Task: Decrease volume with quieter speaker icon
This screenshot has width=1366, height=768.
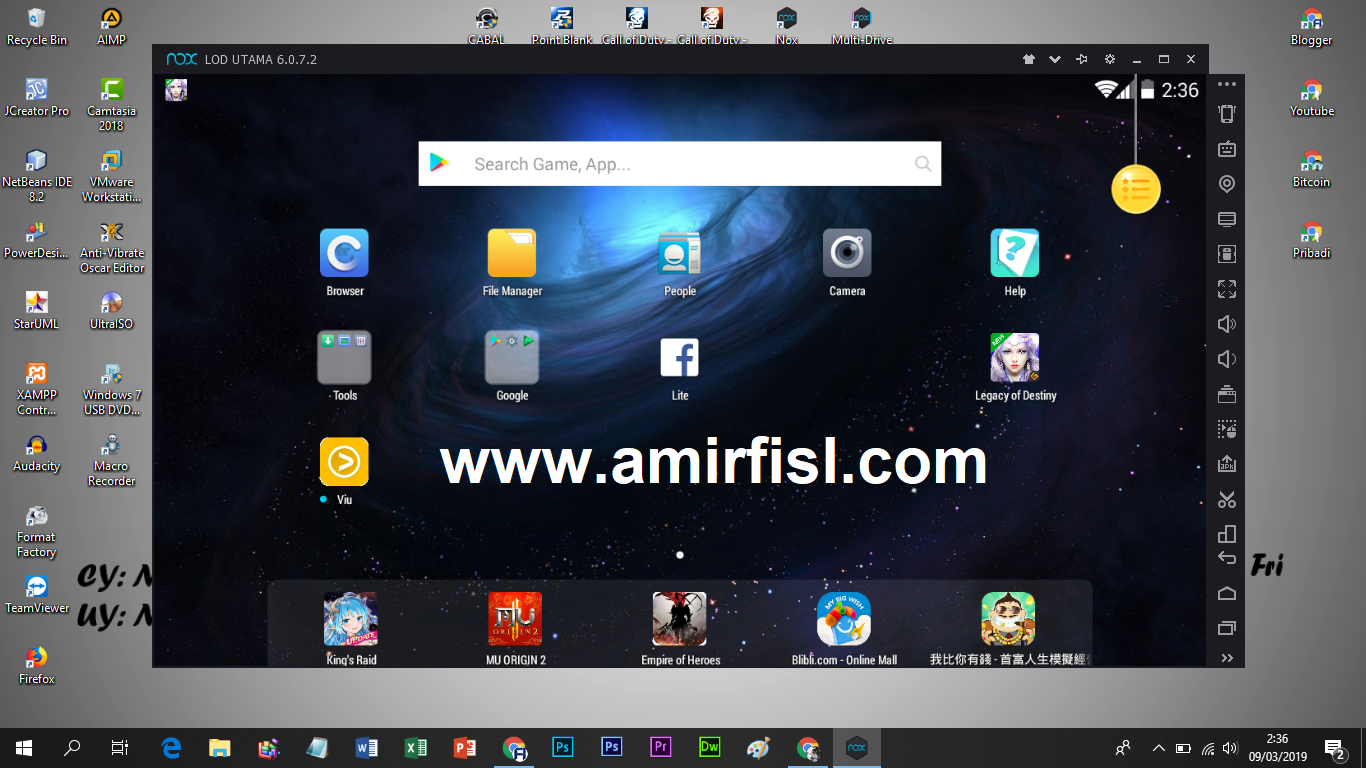Action: point(1227,359)
